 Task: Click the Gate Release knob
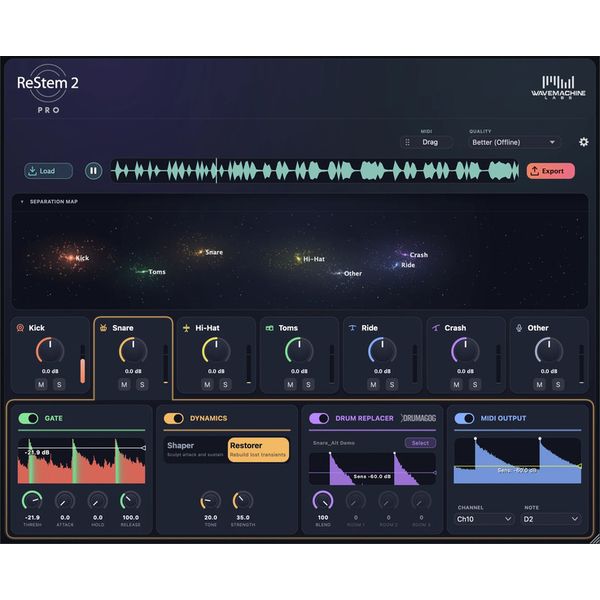pyautogui.click(x=130, y=501)
